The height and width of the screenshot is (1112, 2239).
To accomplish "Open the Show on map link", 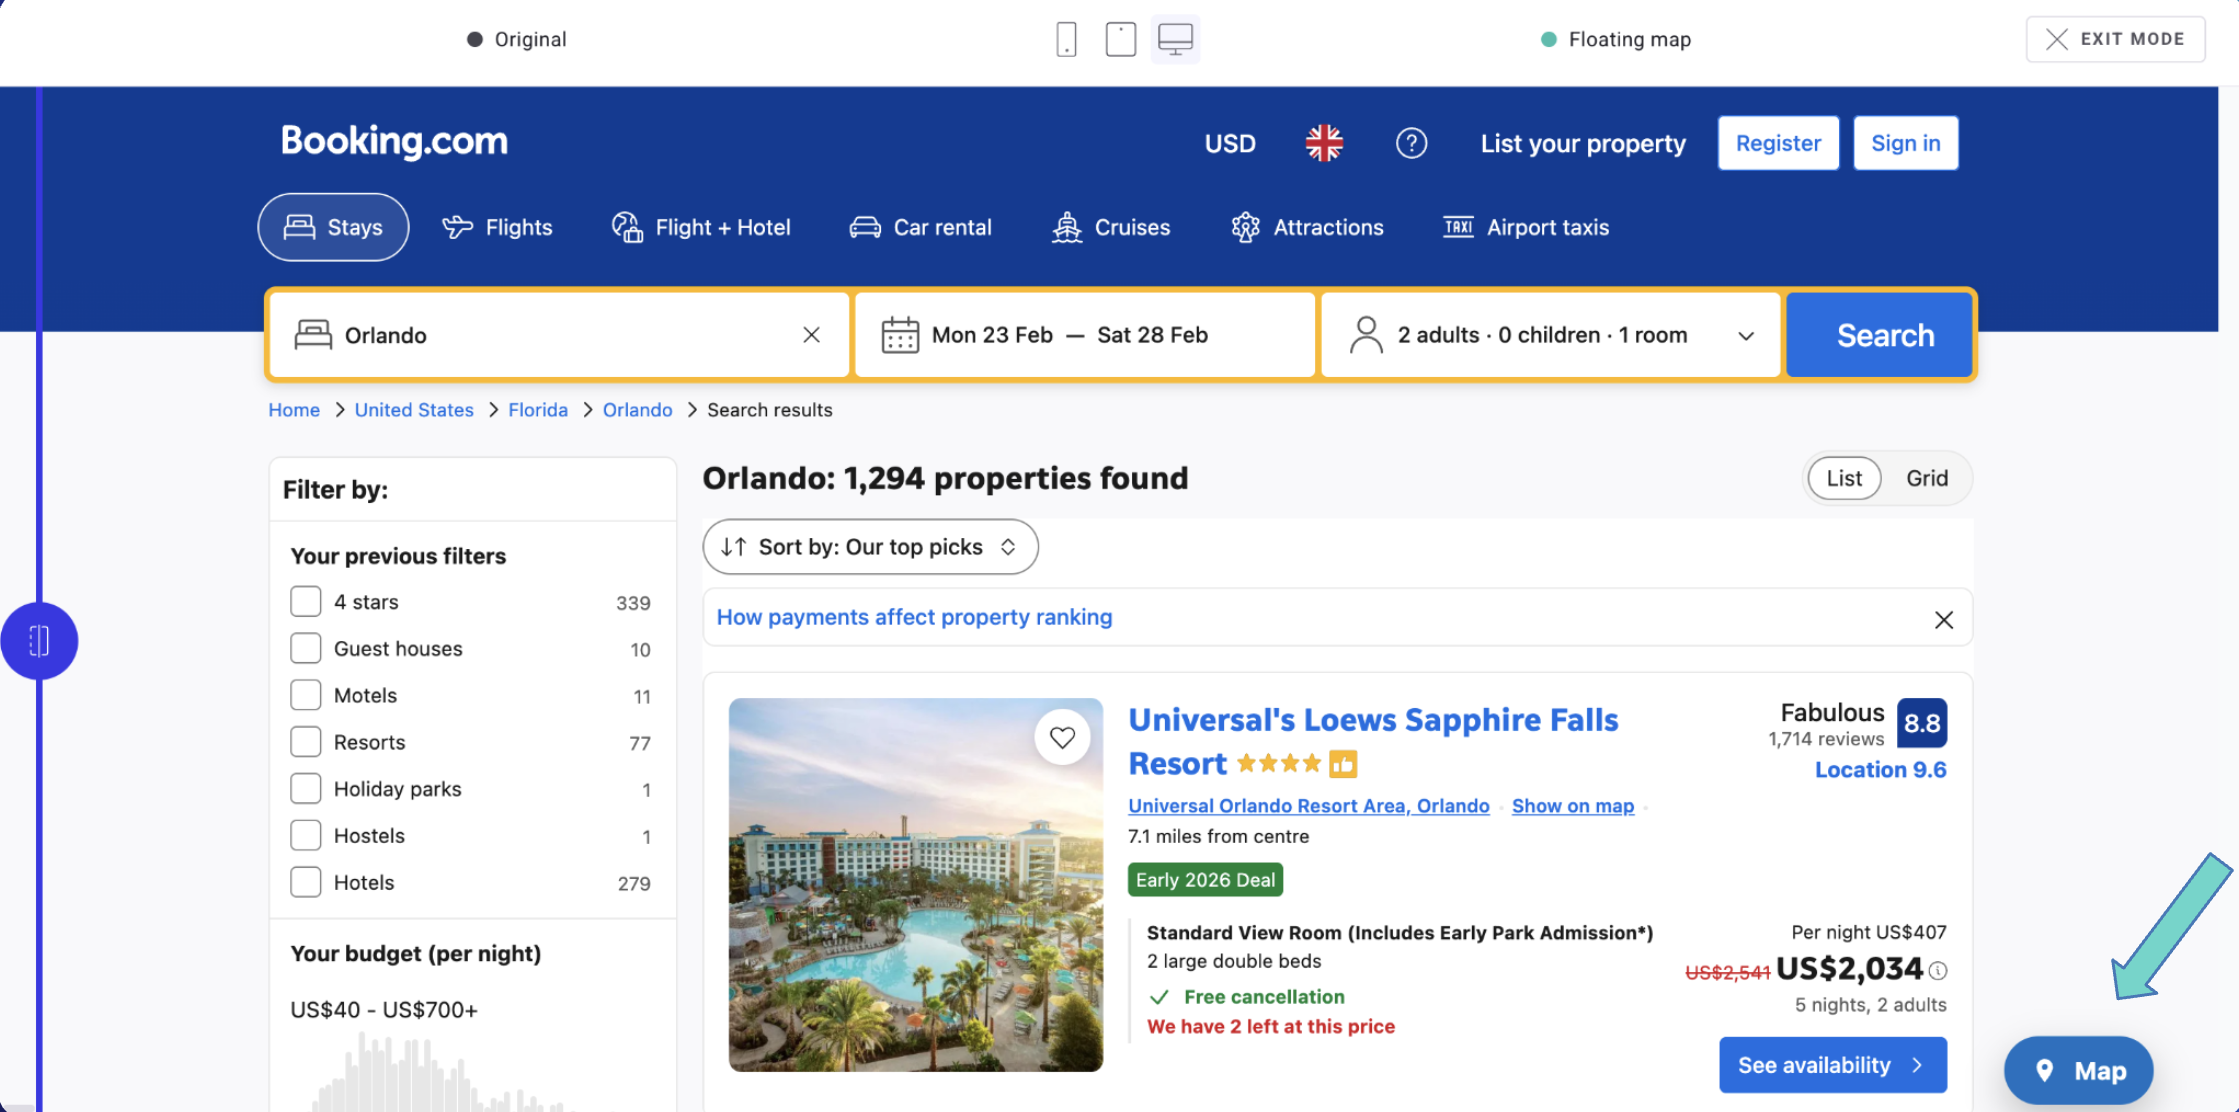I will click(x=1572, y=806).
